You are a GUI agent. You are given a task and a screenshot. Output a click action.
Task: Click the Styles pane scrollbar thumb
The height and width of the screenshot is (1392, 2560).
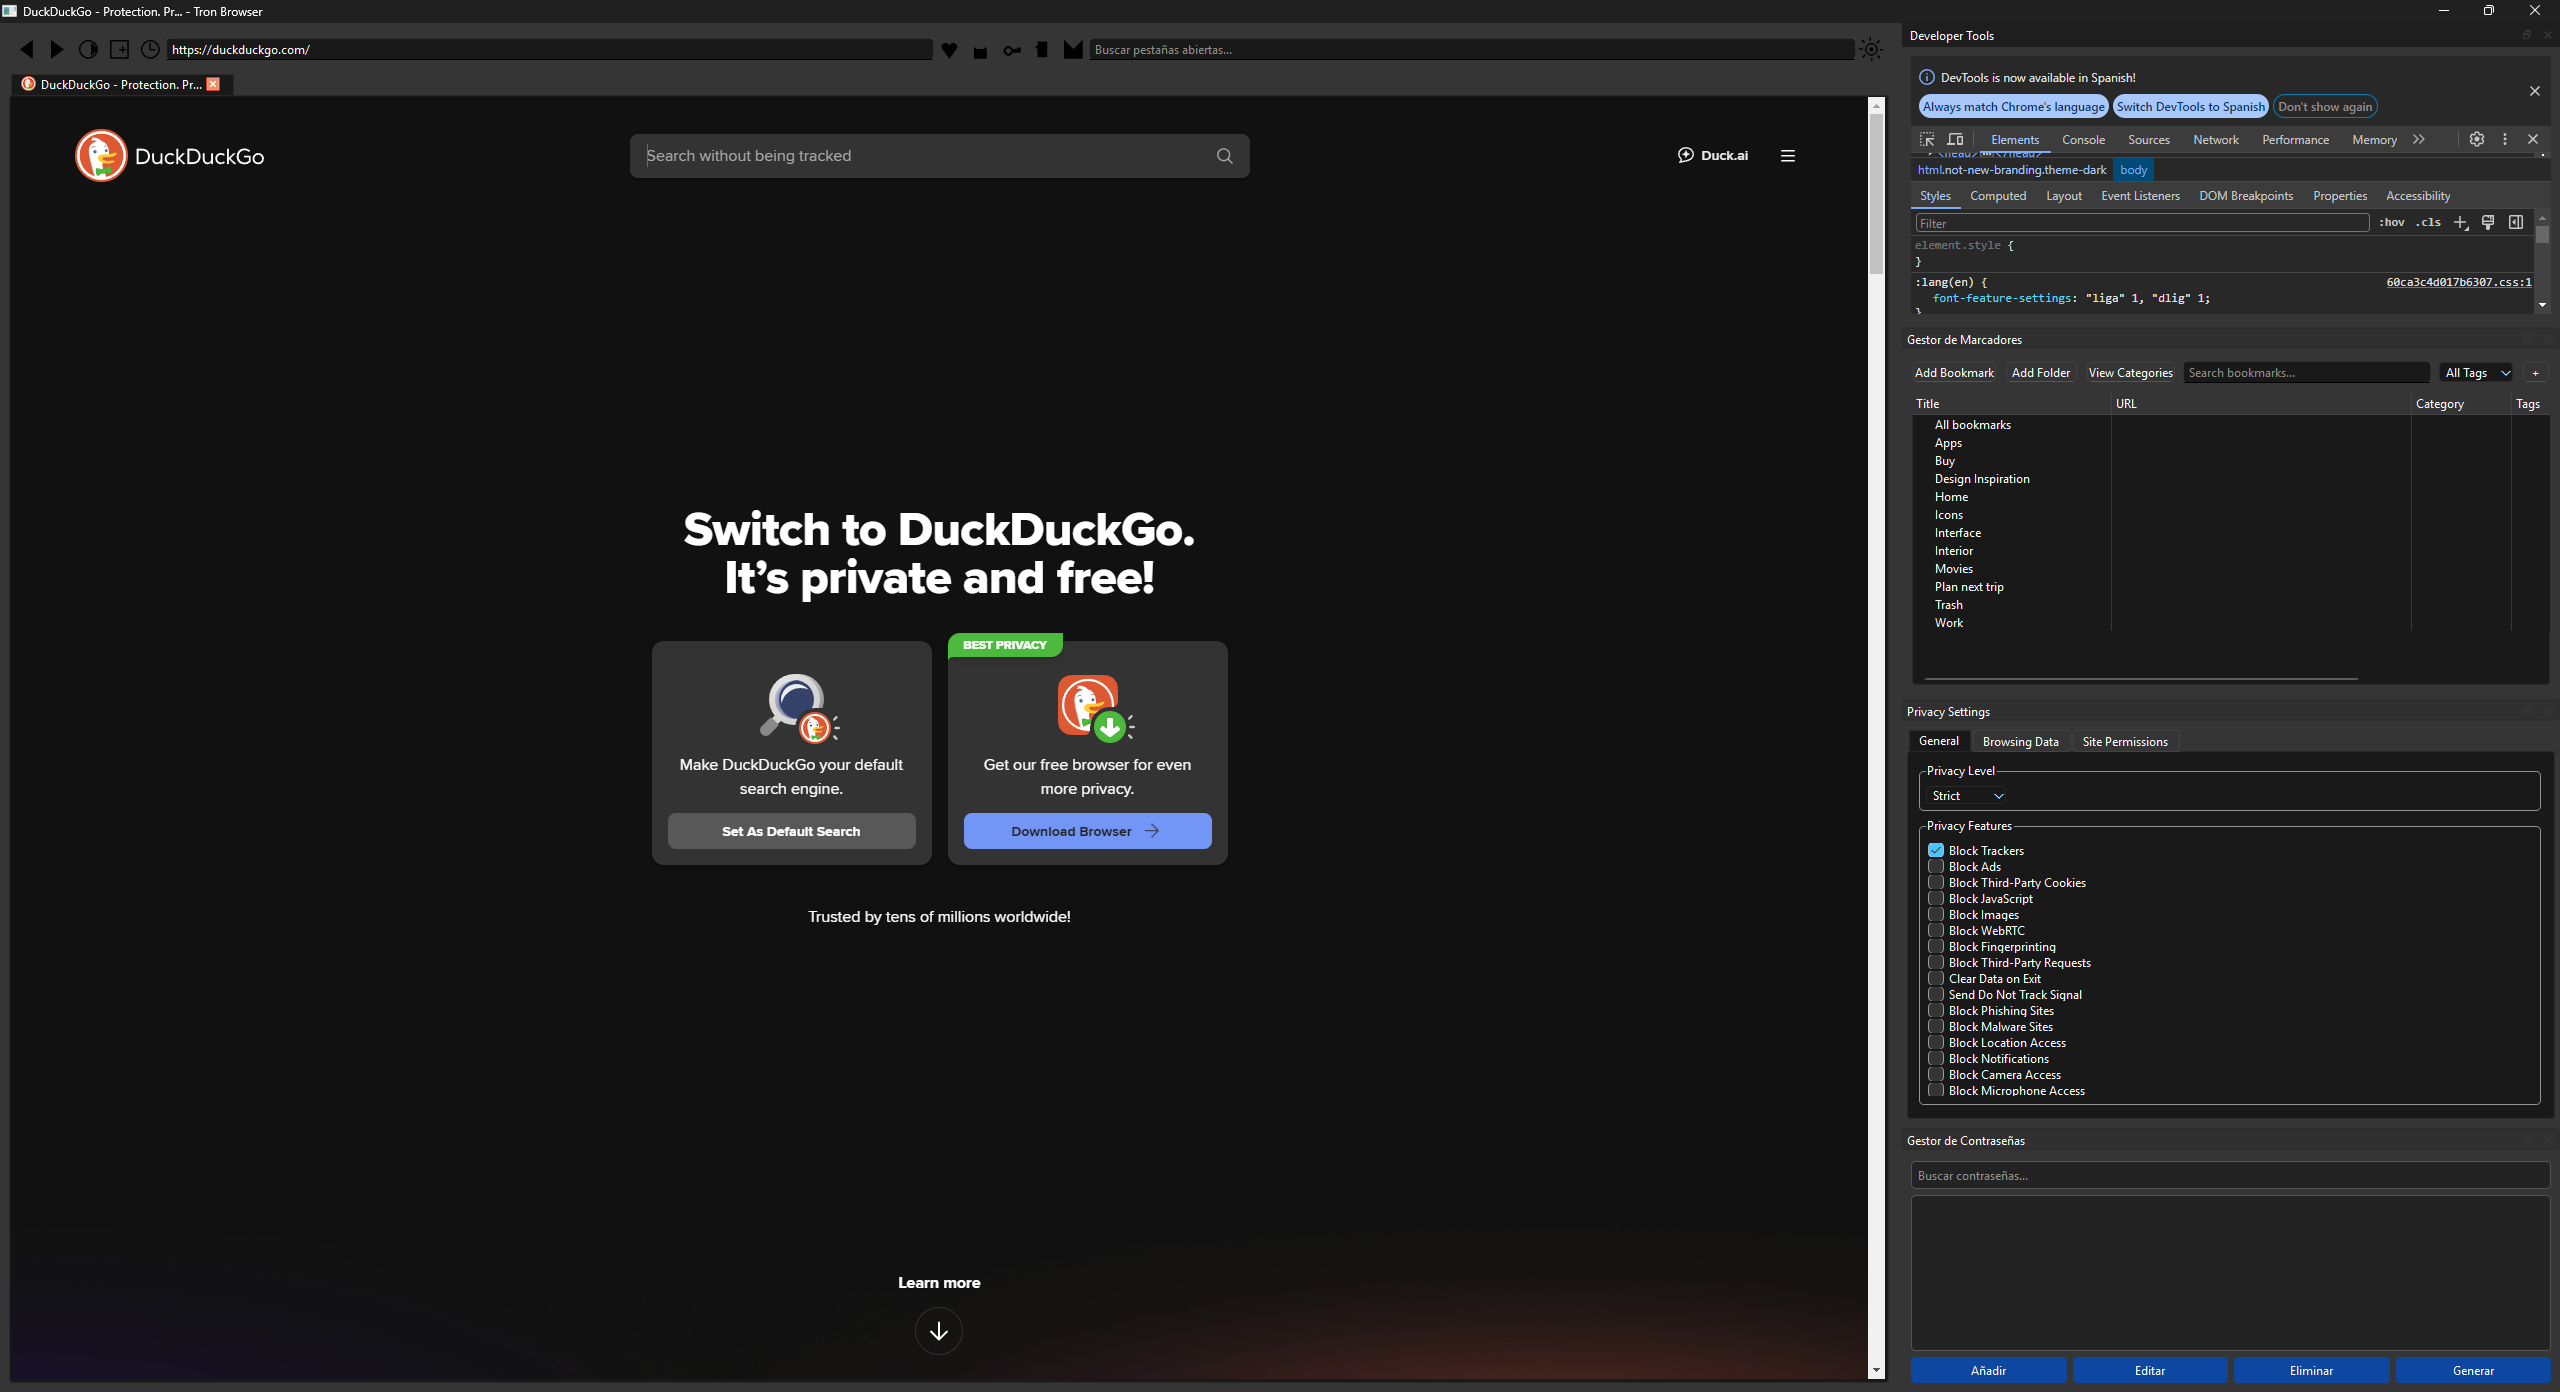coord(2542,235)
